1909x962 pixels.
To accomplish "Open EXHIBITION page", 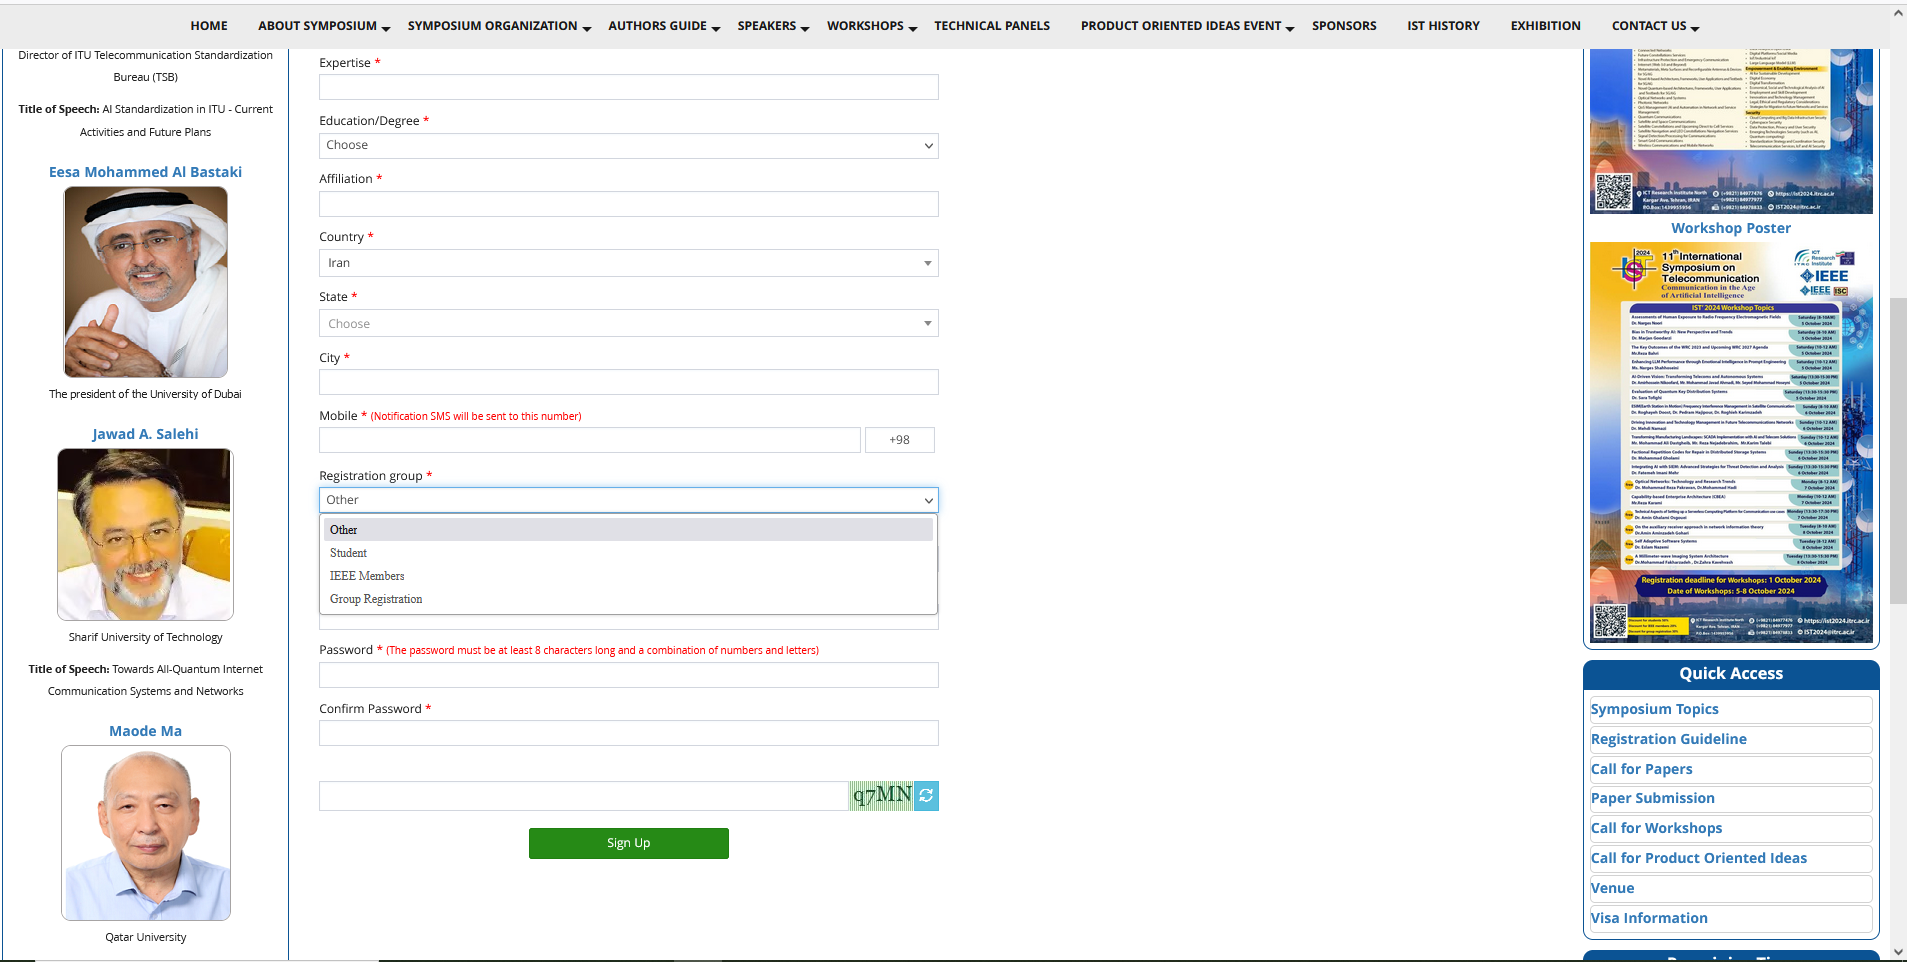I will coord(1545,26).
